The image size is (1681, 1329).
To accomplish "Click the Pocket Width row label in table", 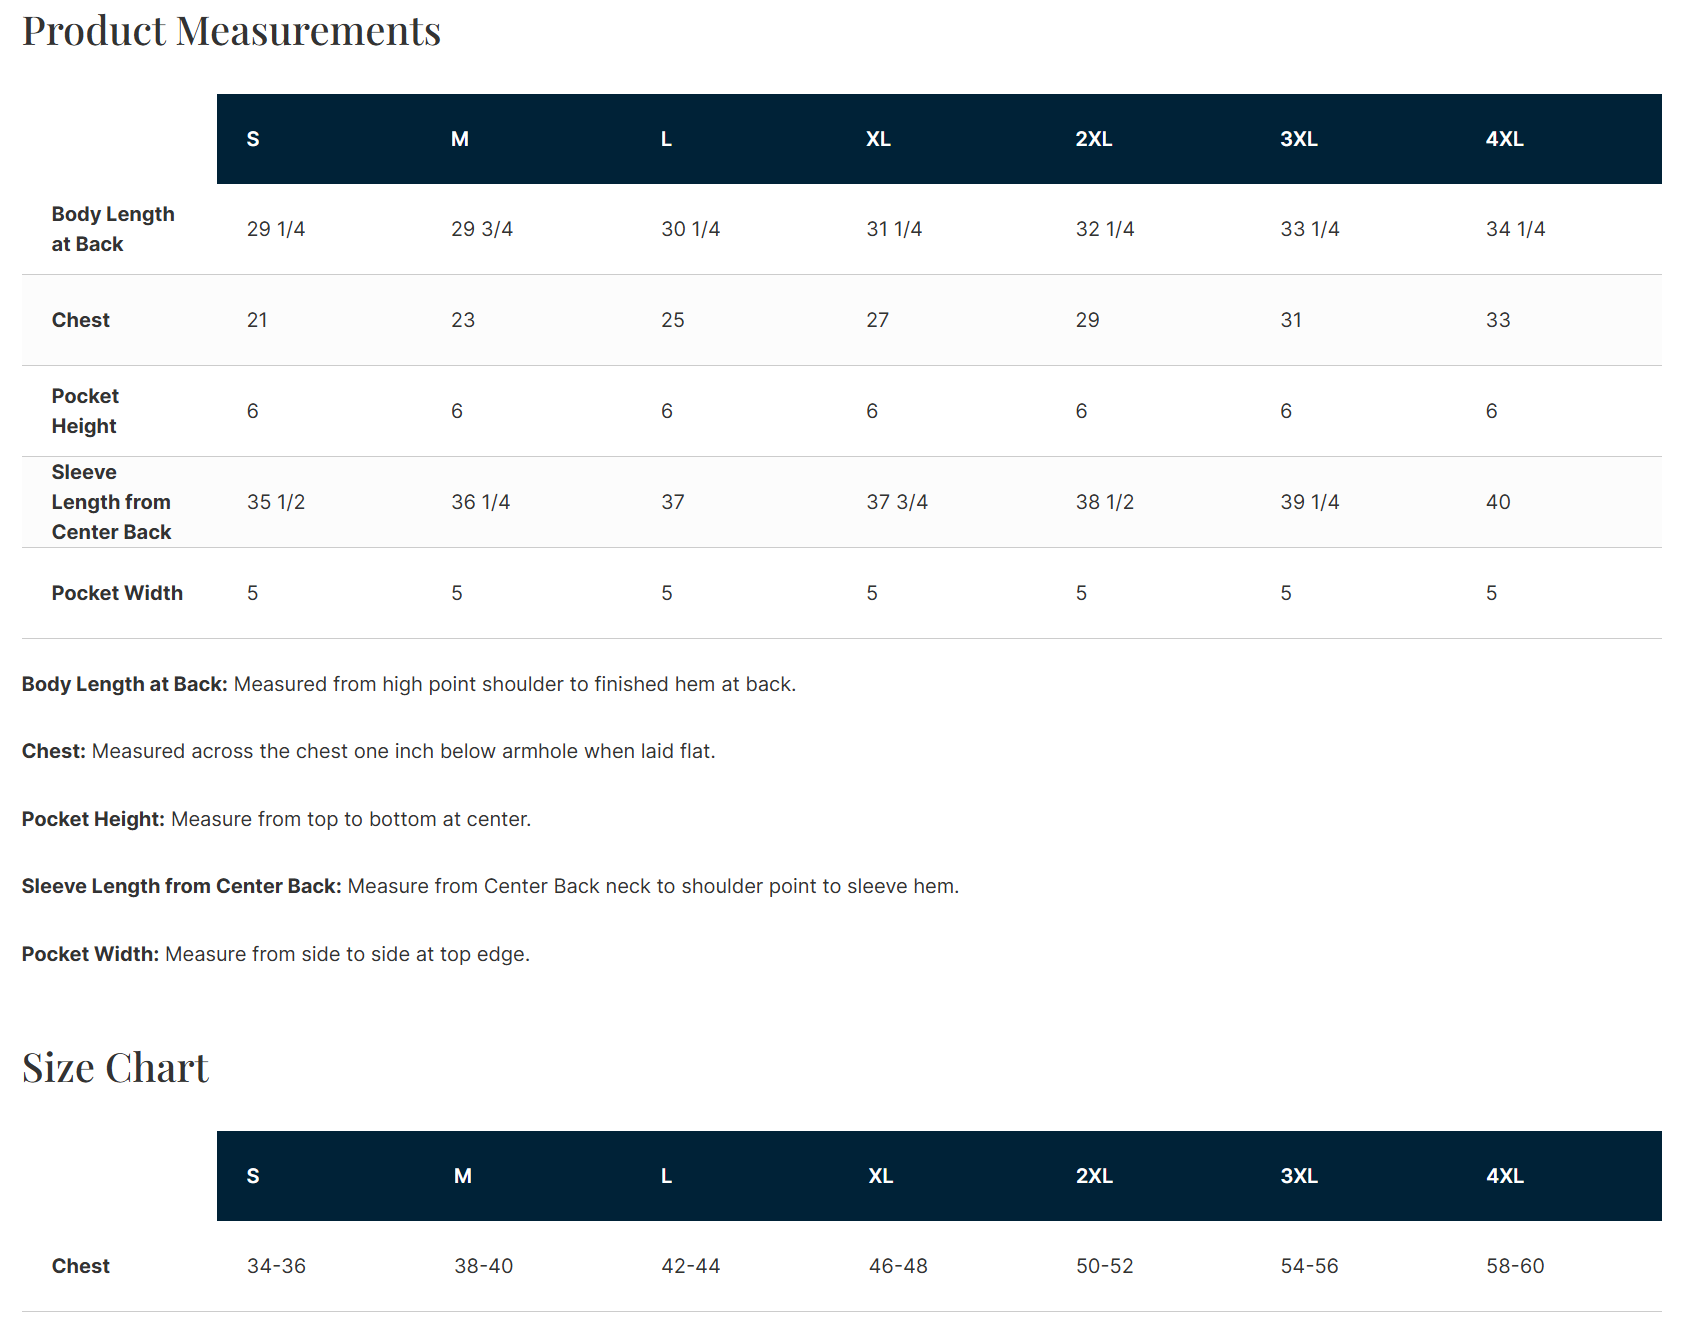I will pyautogui.click(x=117, y=593).
